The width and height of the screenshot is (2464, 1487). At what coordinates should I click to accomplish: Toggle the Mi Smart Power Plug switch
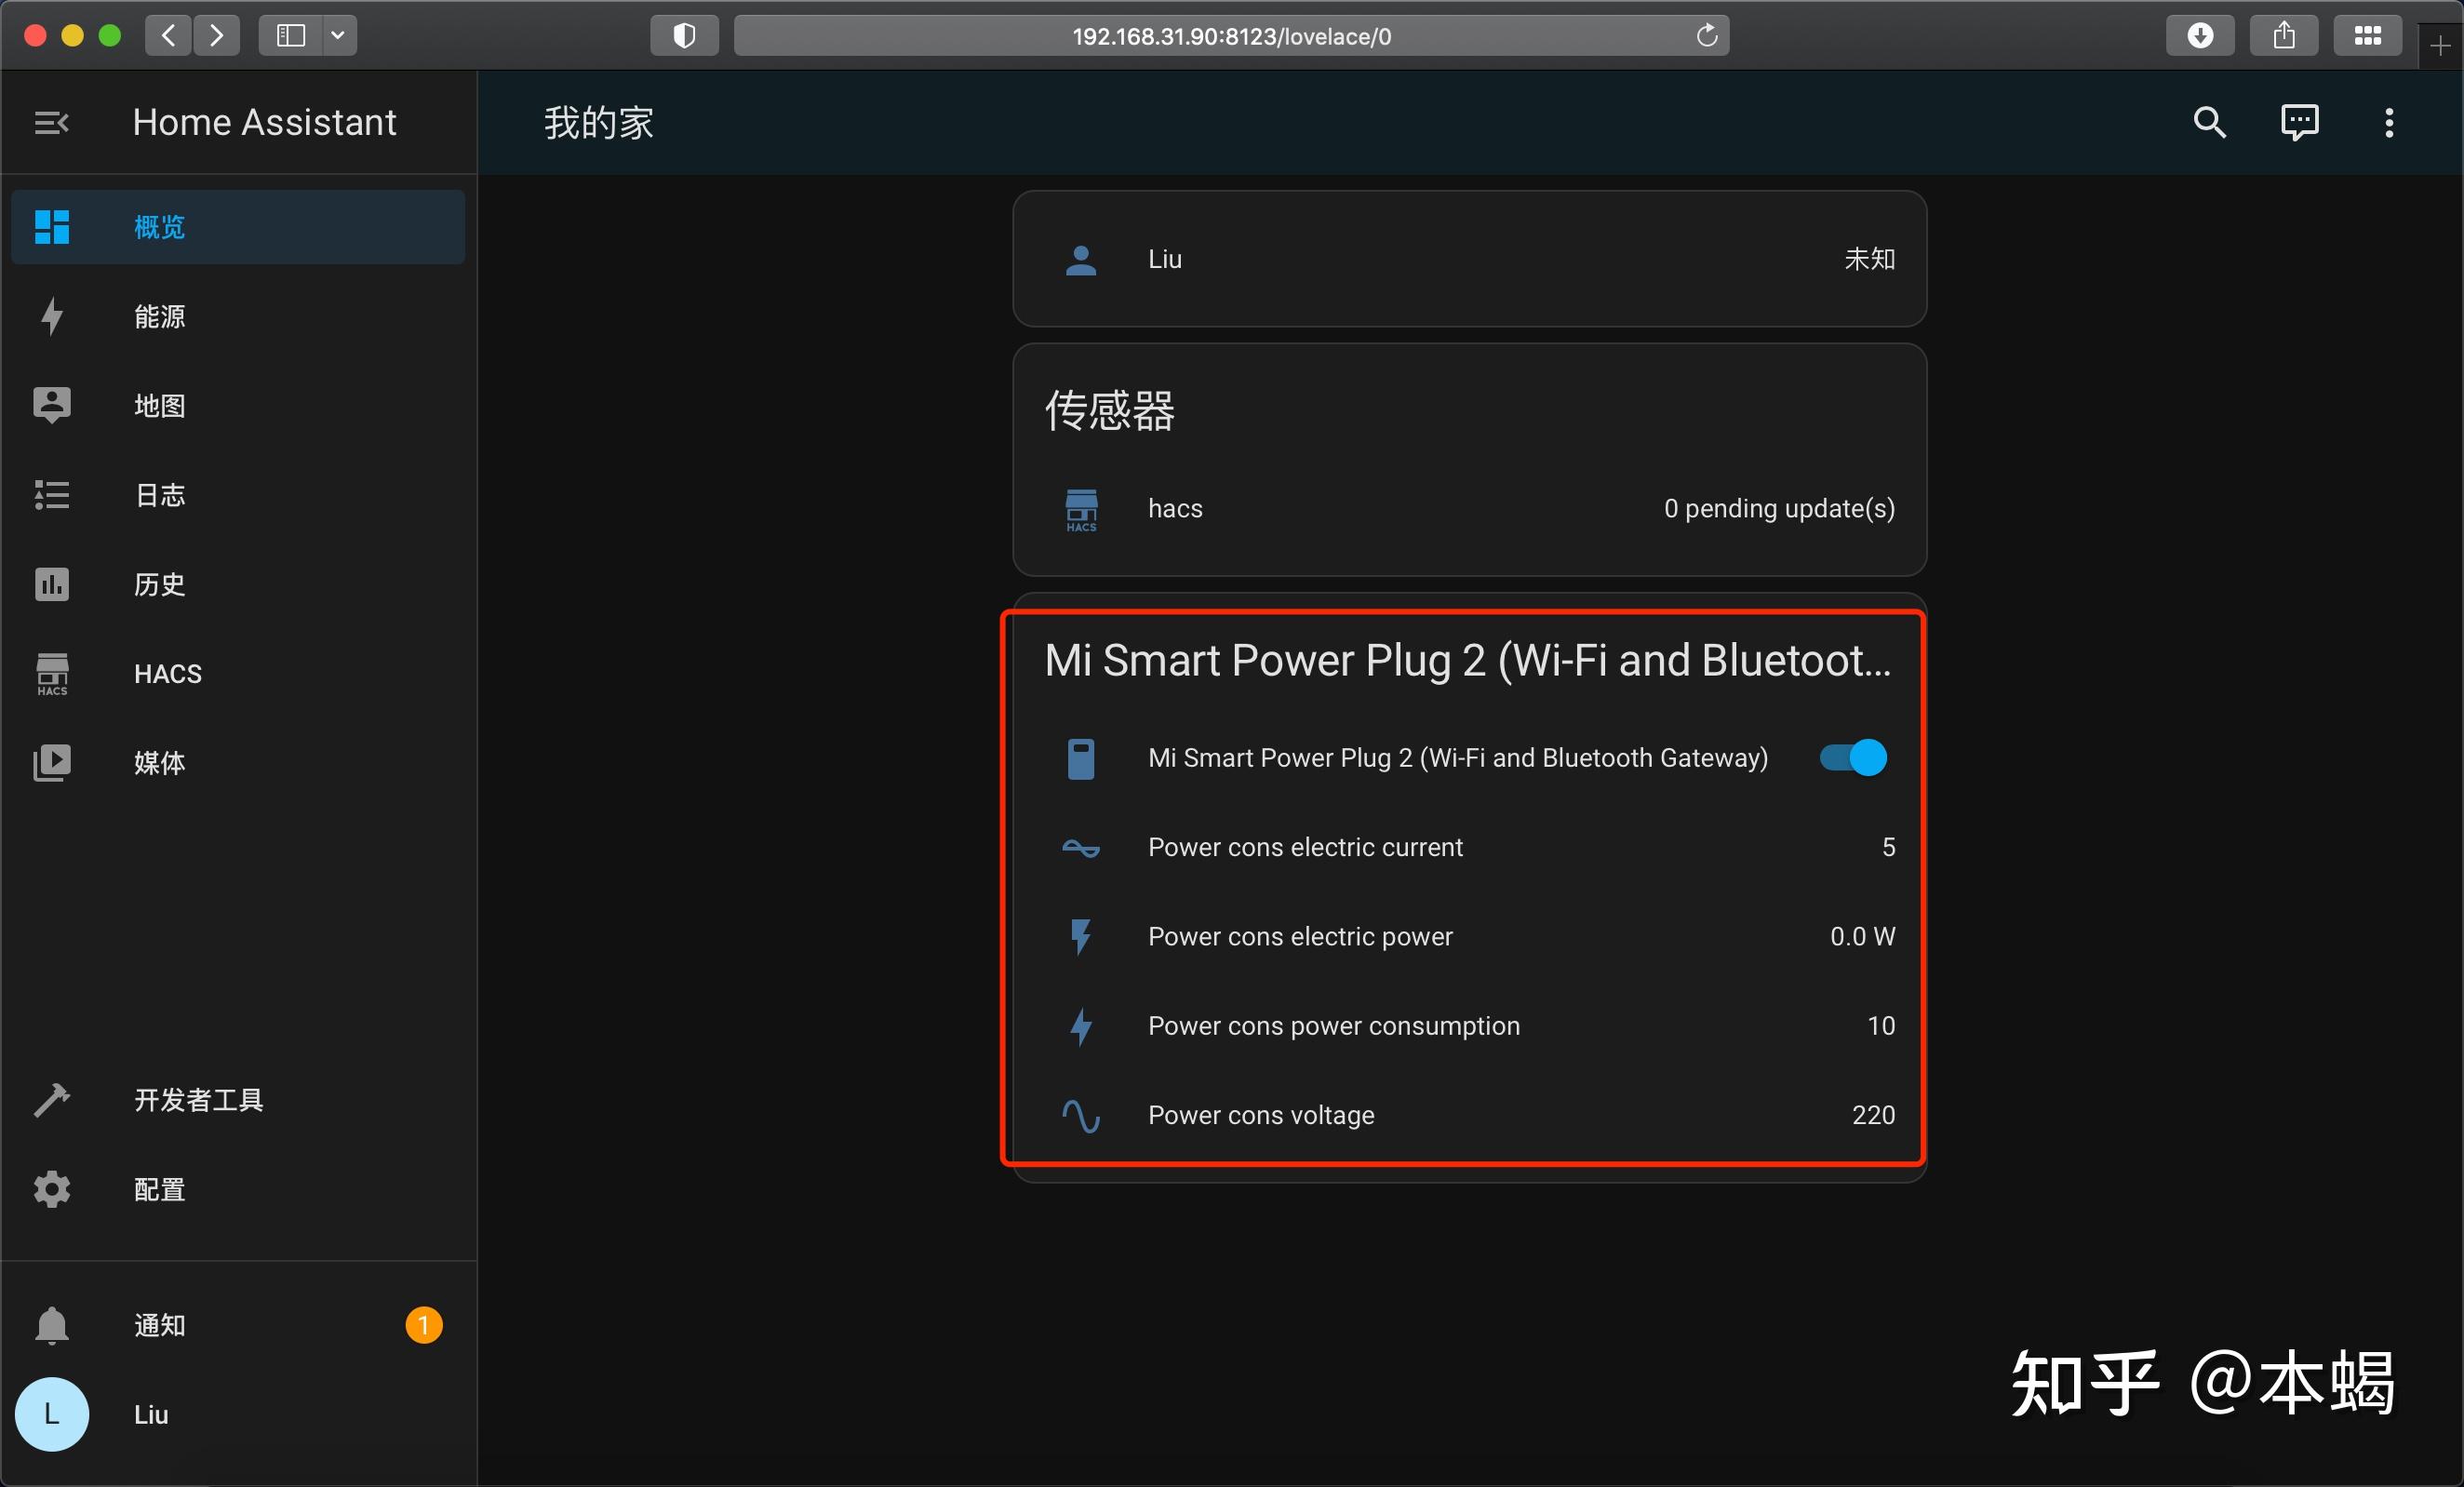[1853, 758]
